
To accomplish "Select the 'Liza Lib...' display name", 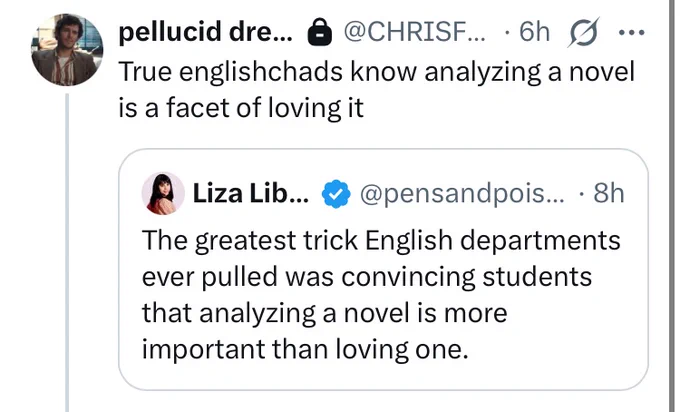I will coord(251,193).
